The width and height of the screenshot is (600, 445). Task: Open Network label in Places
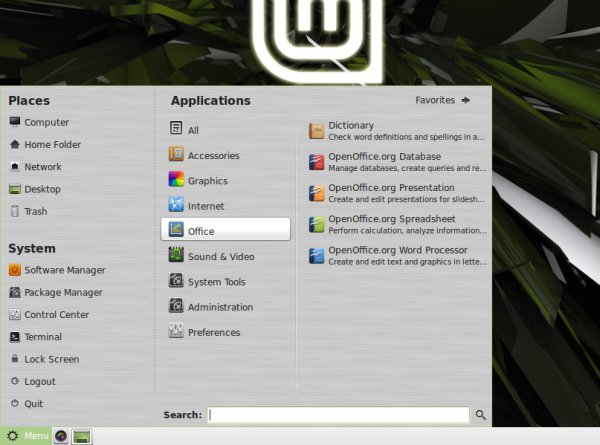(43, 167)
